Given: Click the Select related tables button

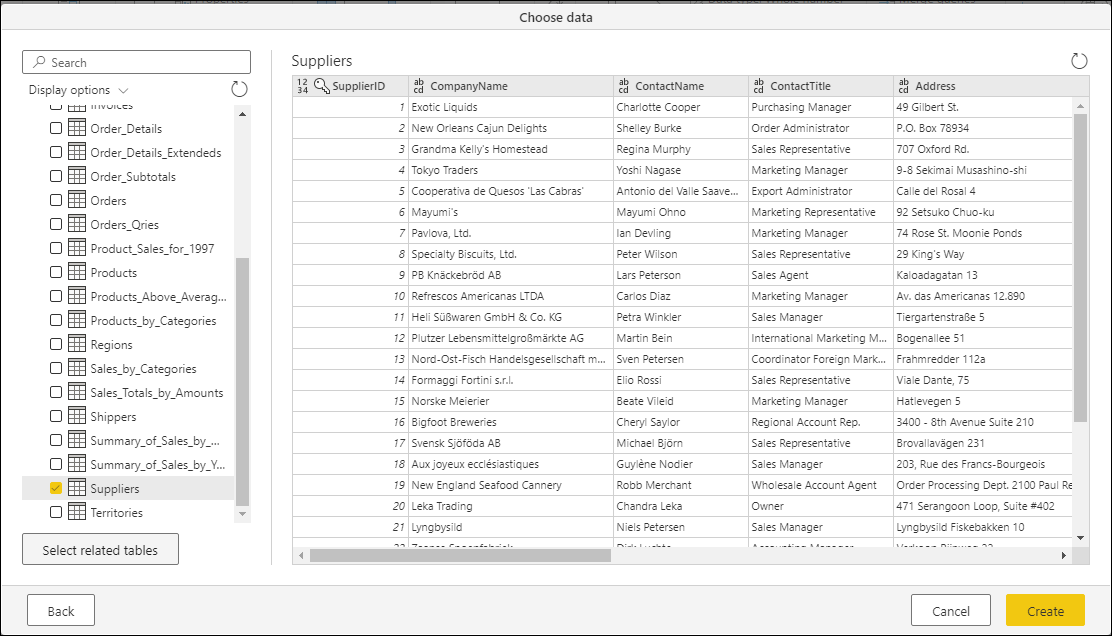Looking at the screenshot, I should point(100,549).
